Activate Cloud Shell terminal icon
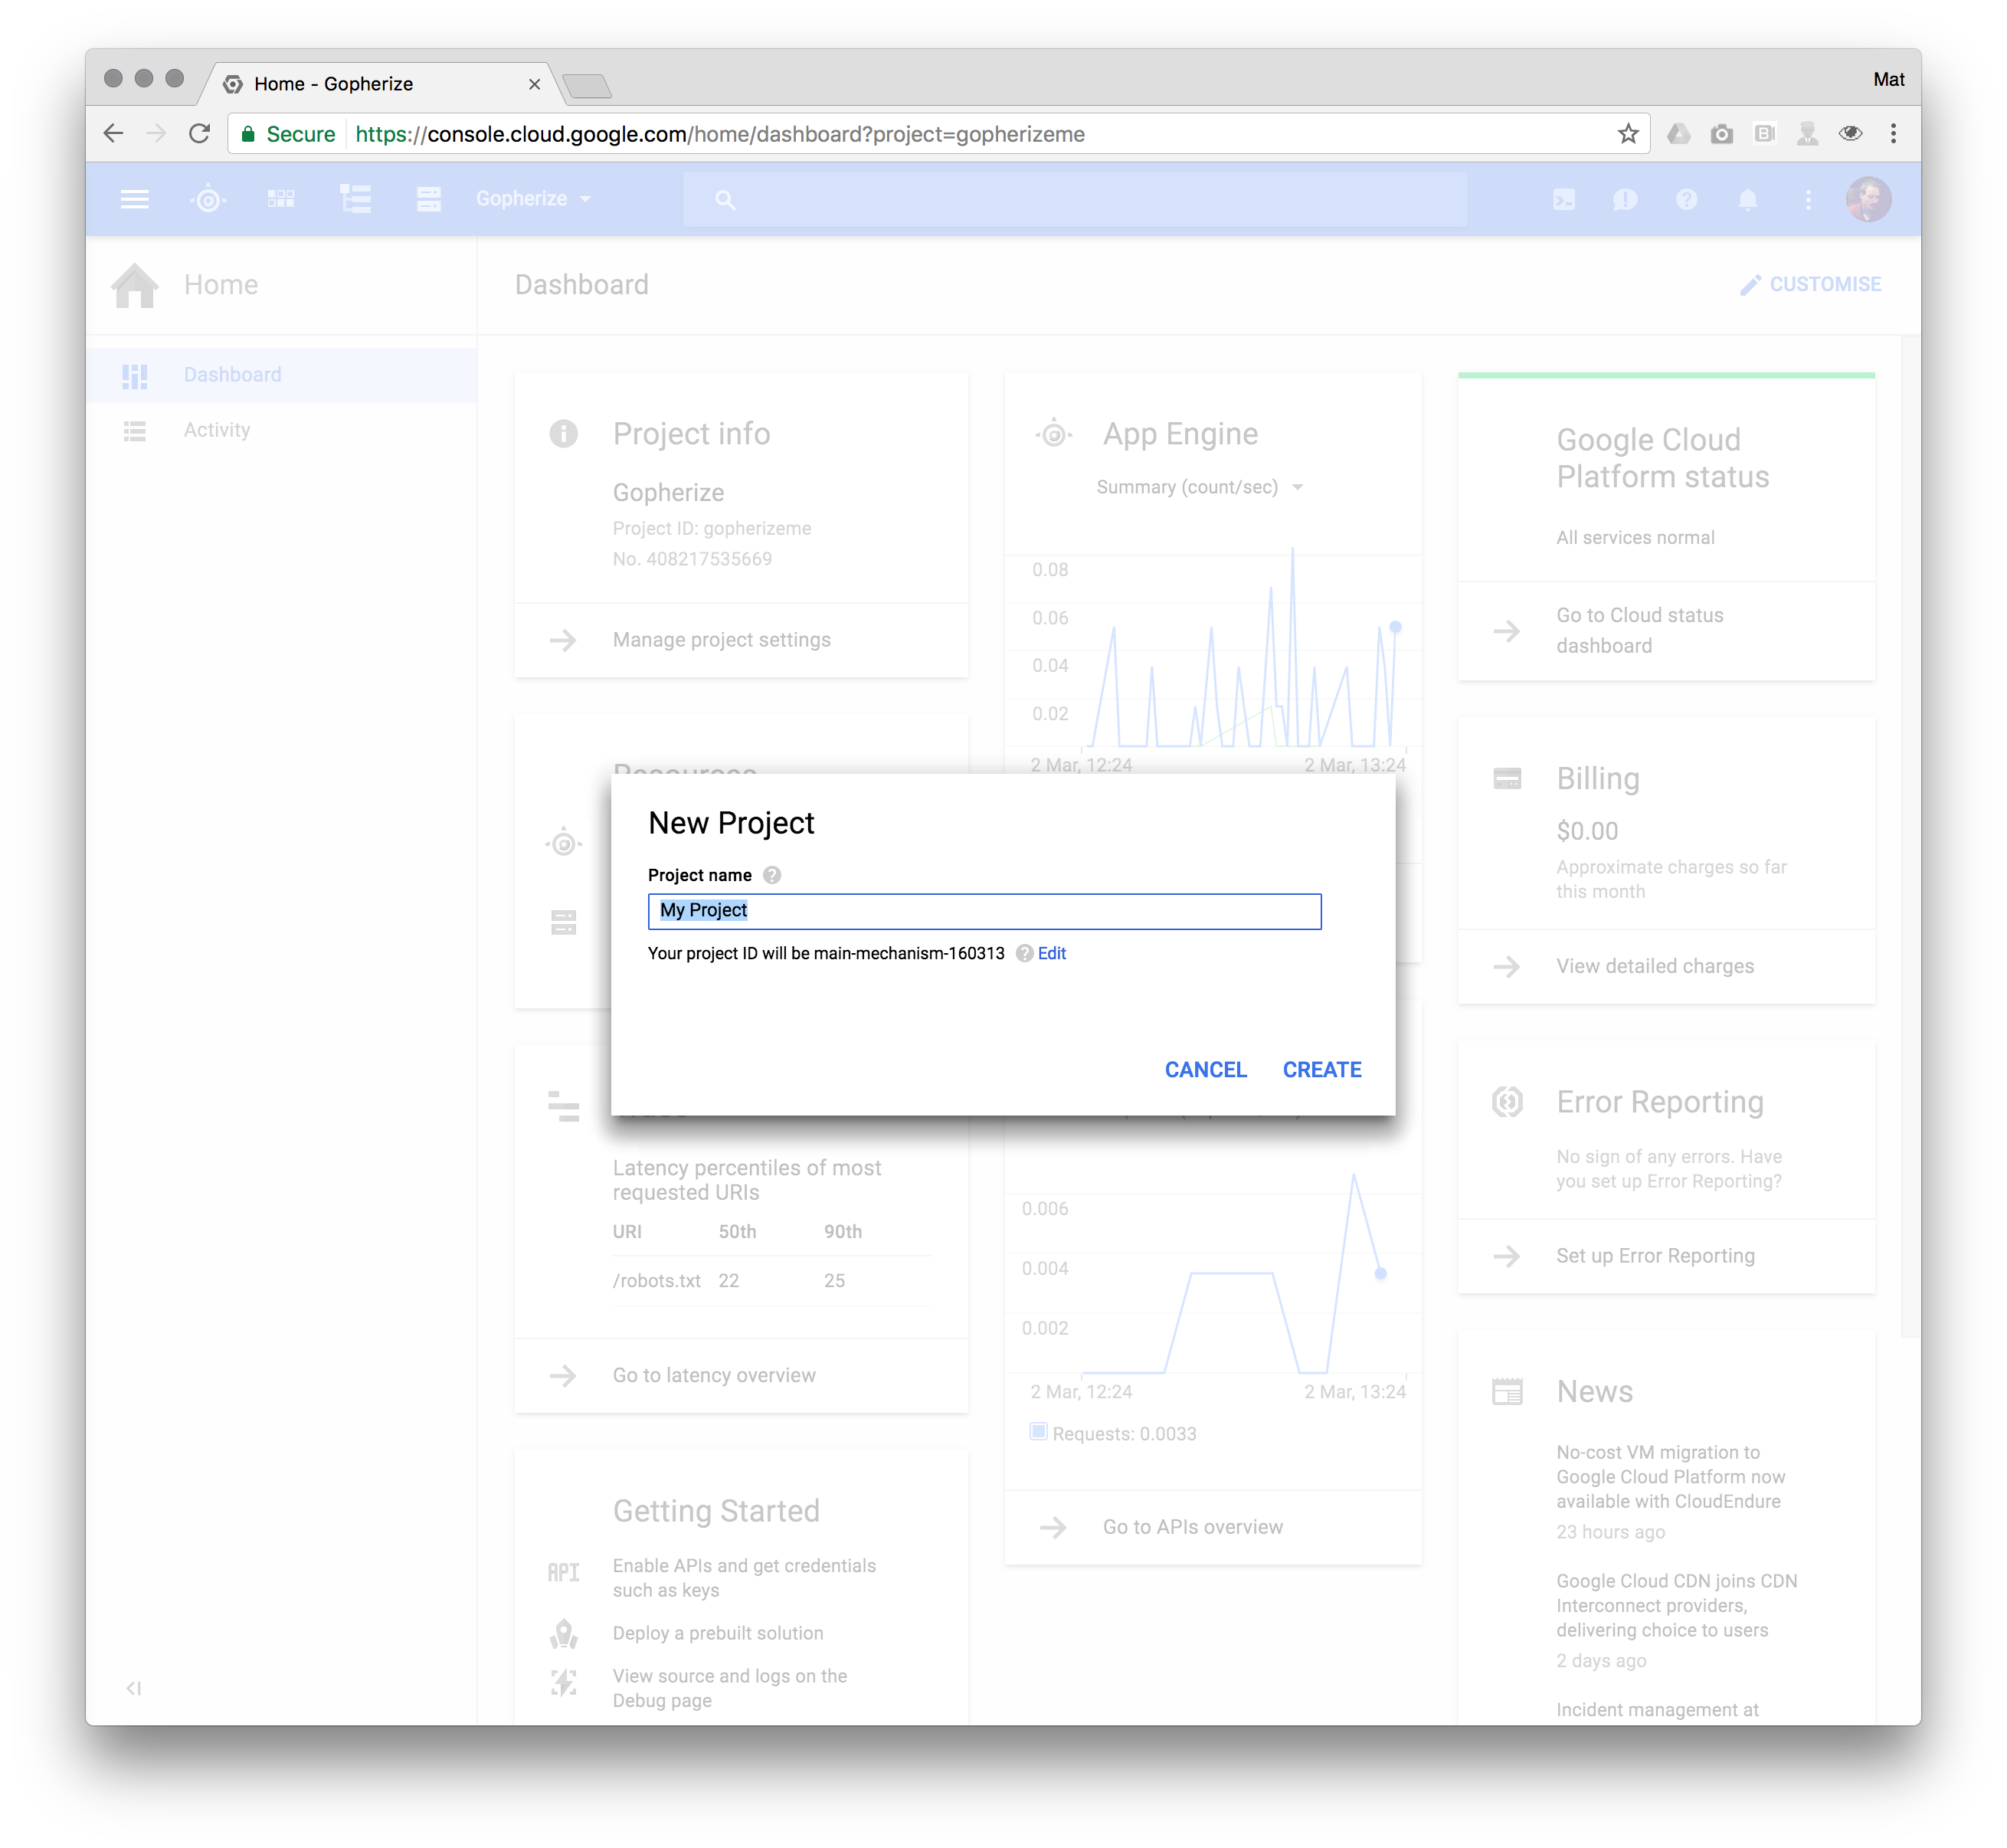This screenshot has width=2007, height=1848. 1564,200
